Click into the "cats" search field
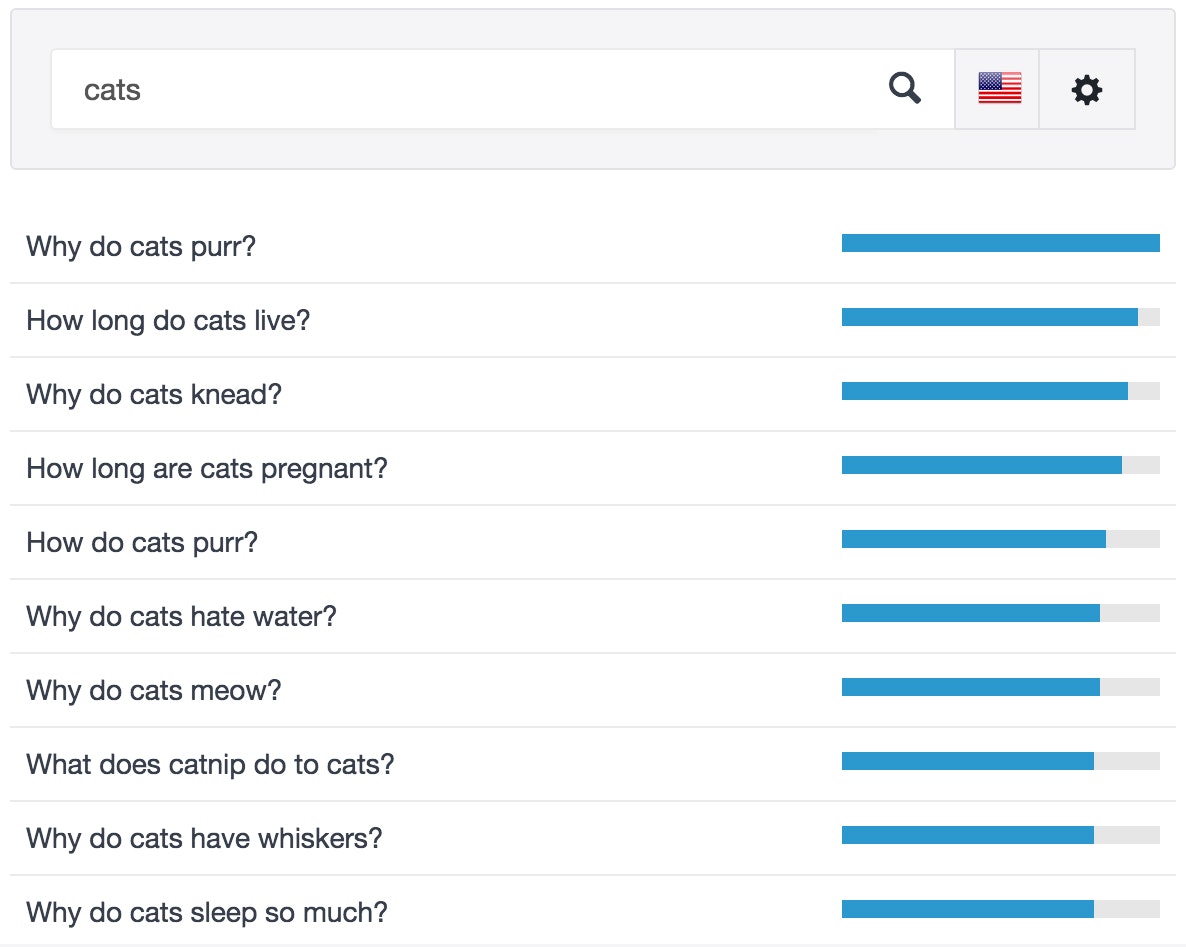The height and width of the screenshot is (947, 1186). tap(460, 90)
